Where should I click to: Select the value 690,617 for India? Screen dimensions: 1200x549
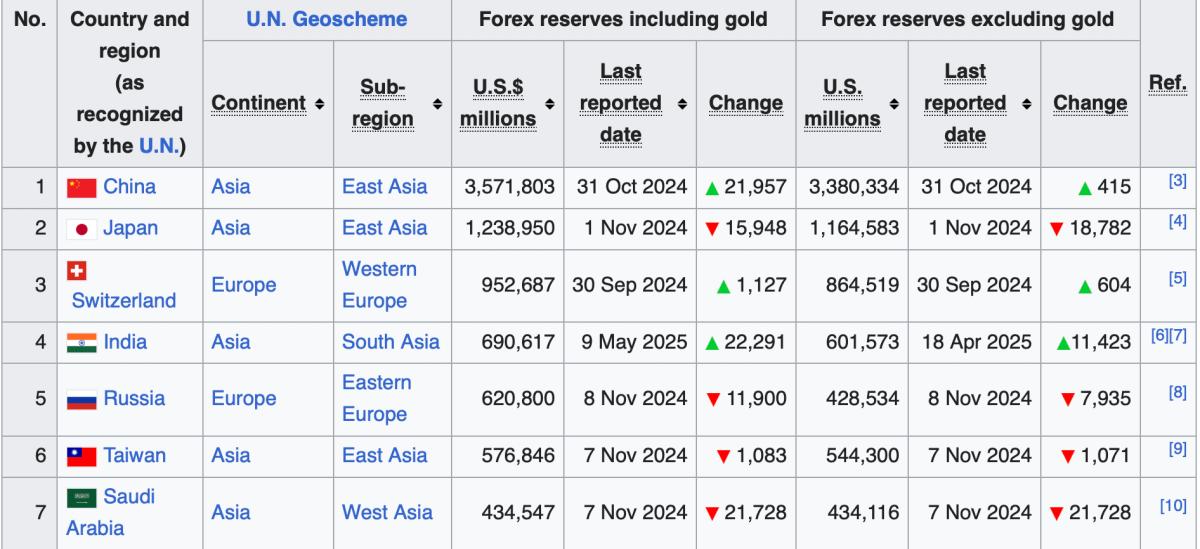[x=520, y=343]
